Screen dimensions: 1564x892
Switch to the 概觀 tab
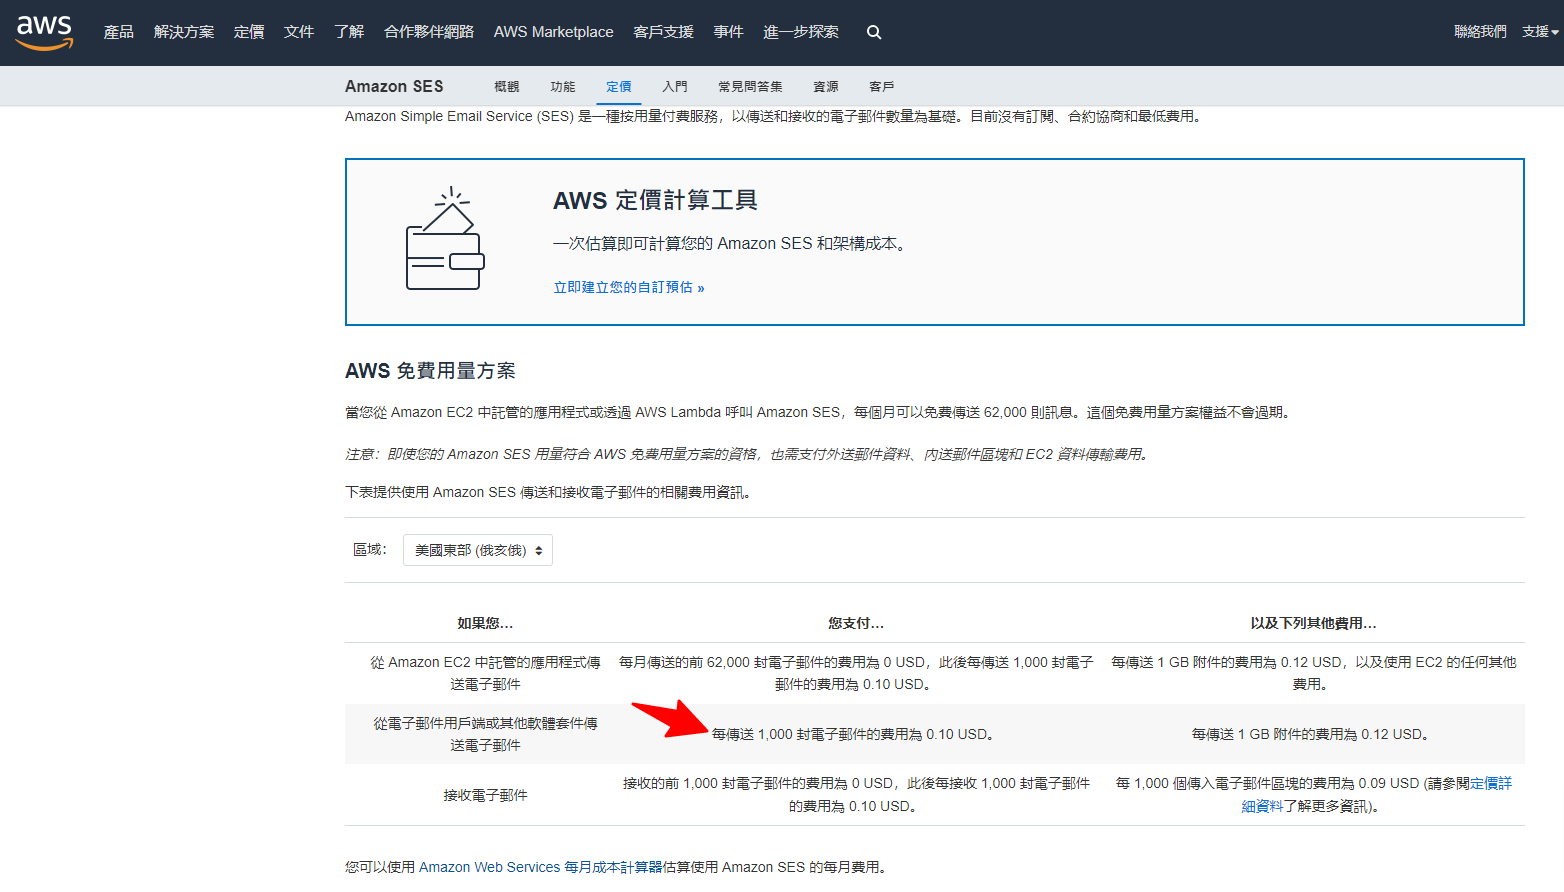[x=507, y=87]
